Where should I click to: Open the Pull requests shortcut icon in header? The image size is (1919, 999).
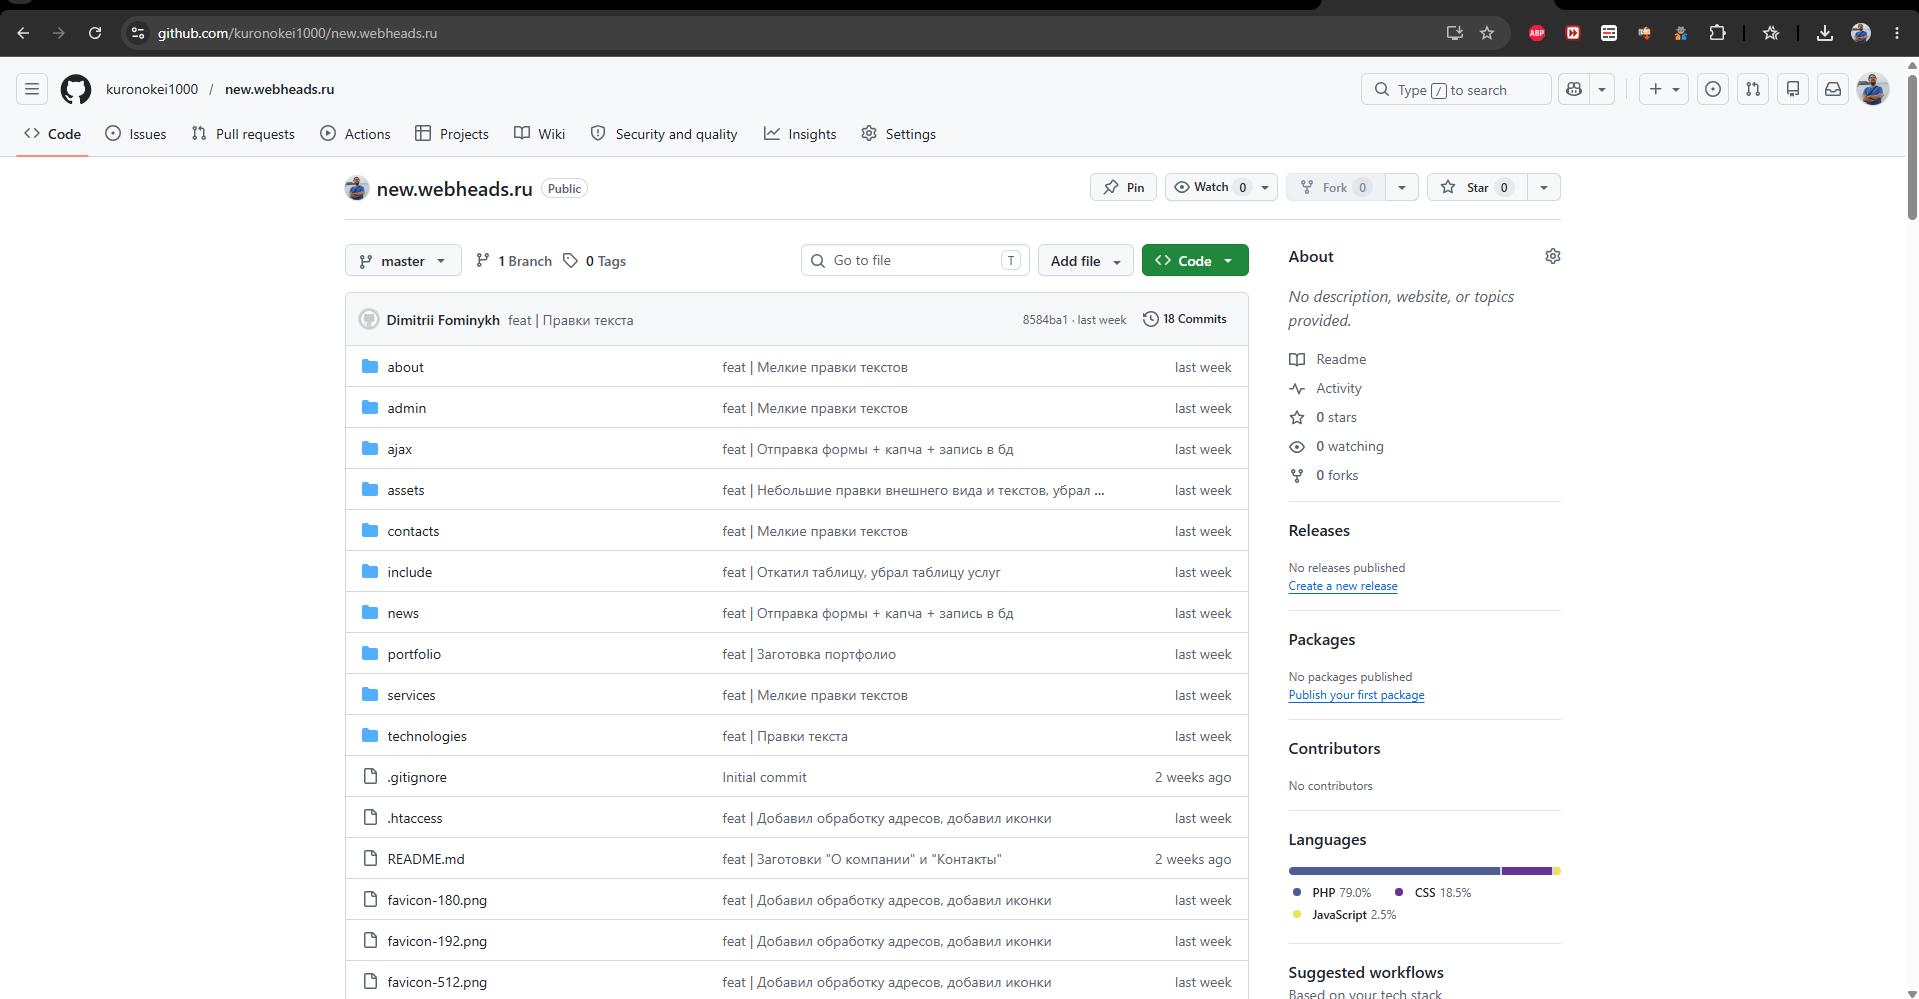(1753, 89)
